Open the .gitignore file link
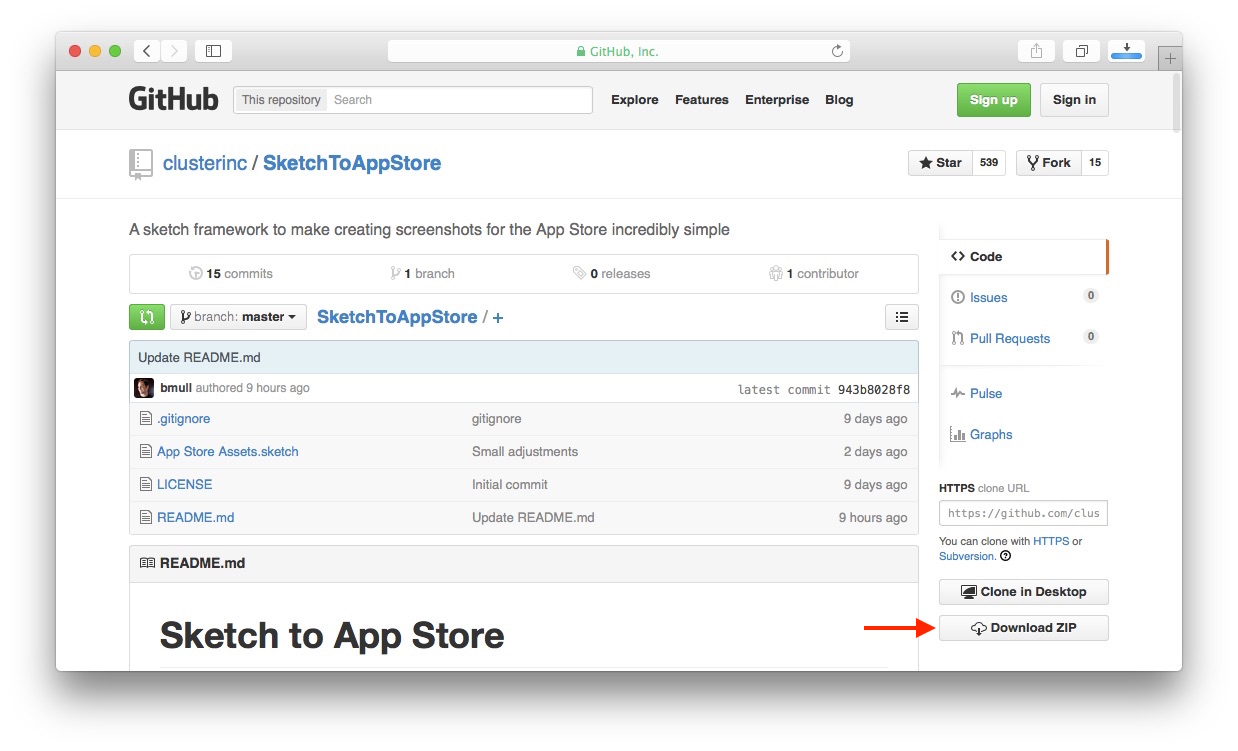This screenshot has height=751, width=1238. 184,419
